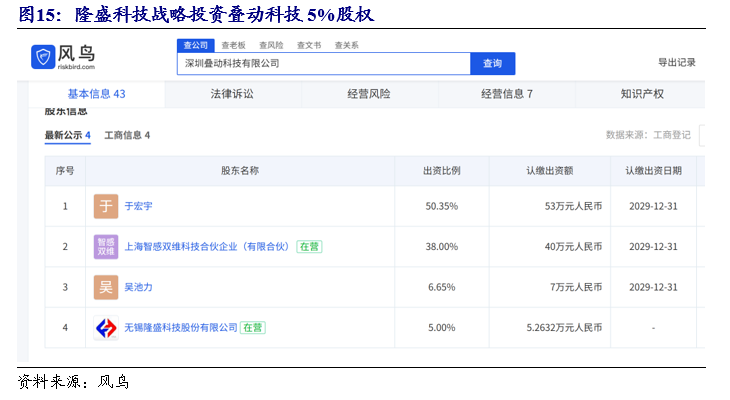Click 在营 tag beside 上海智感双维
Screen dimensions: 730x400
[x=309, y=247]
